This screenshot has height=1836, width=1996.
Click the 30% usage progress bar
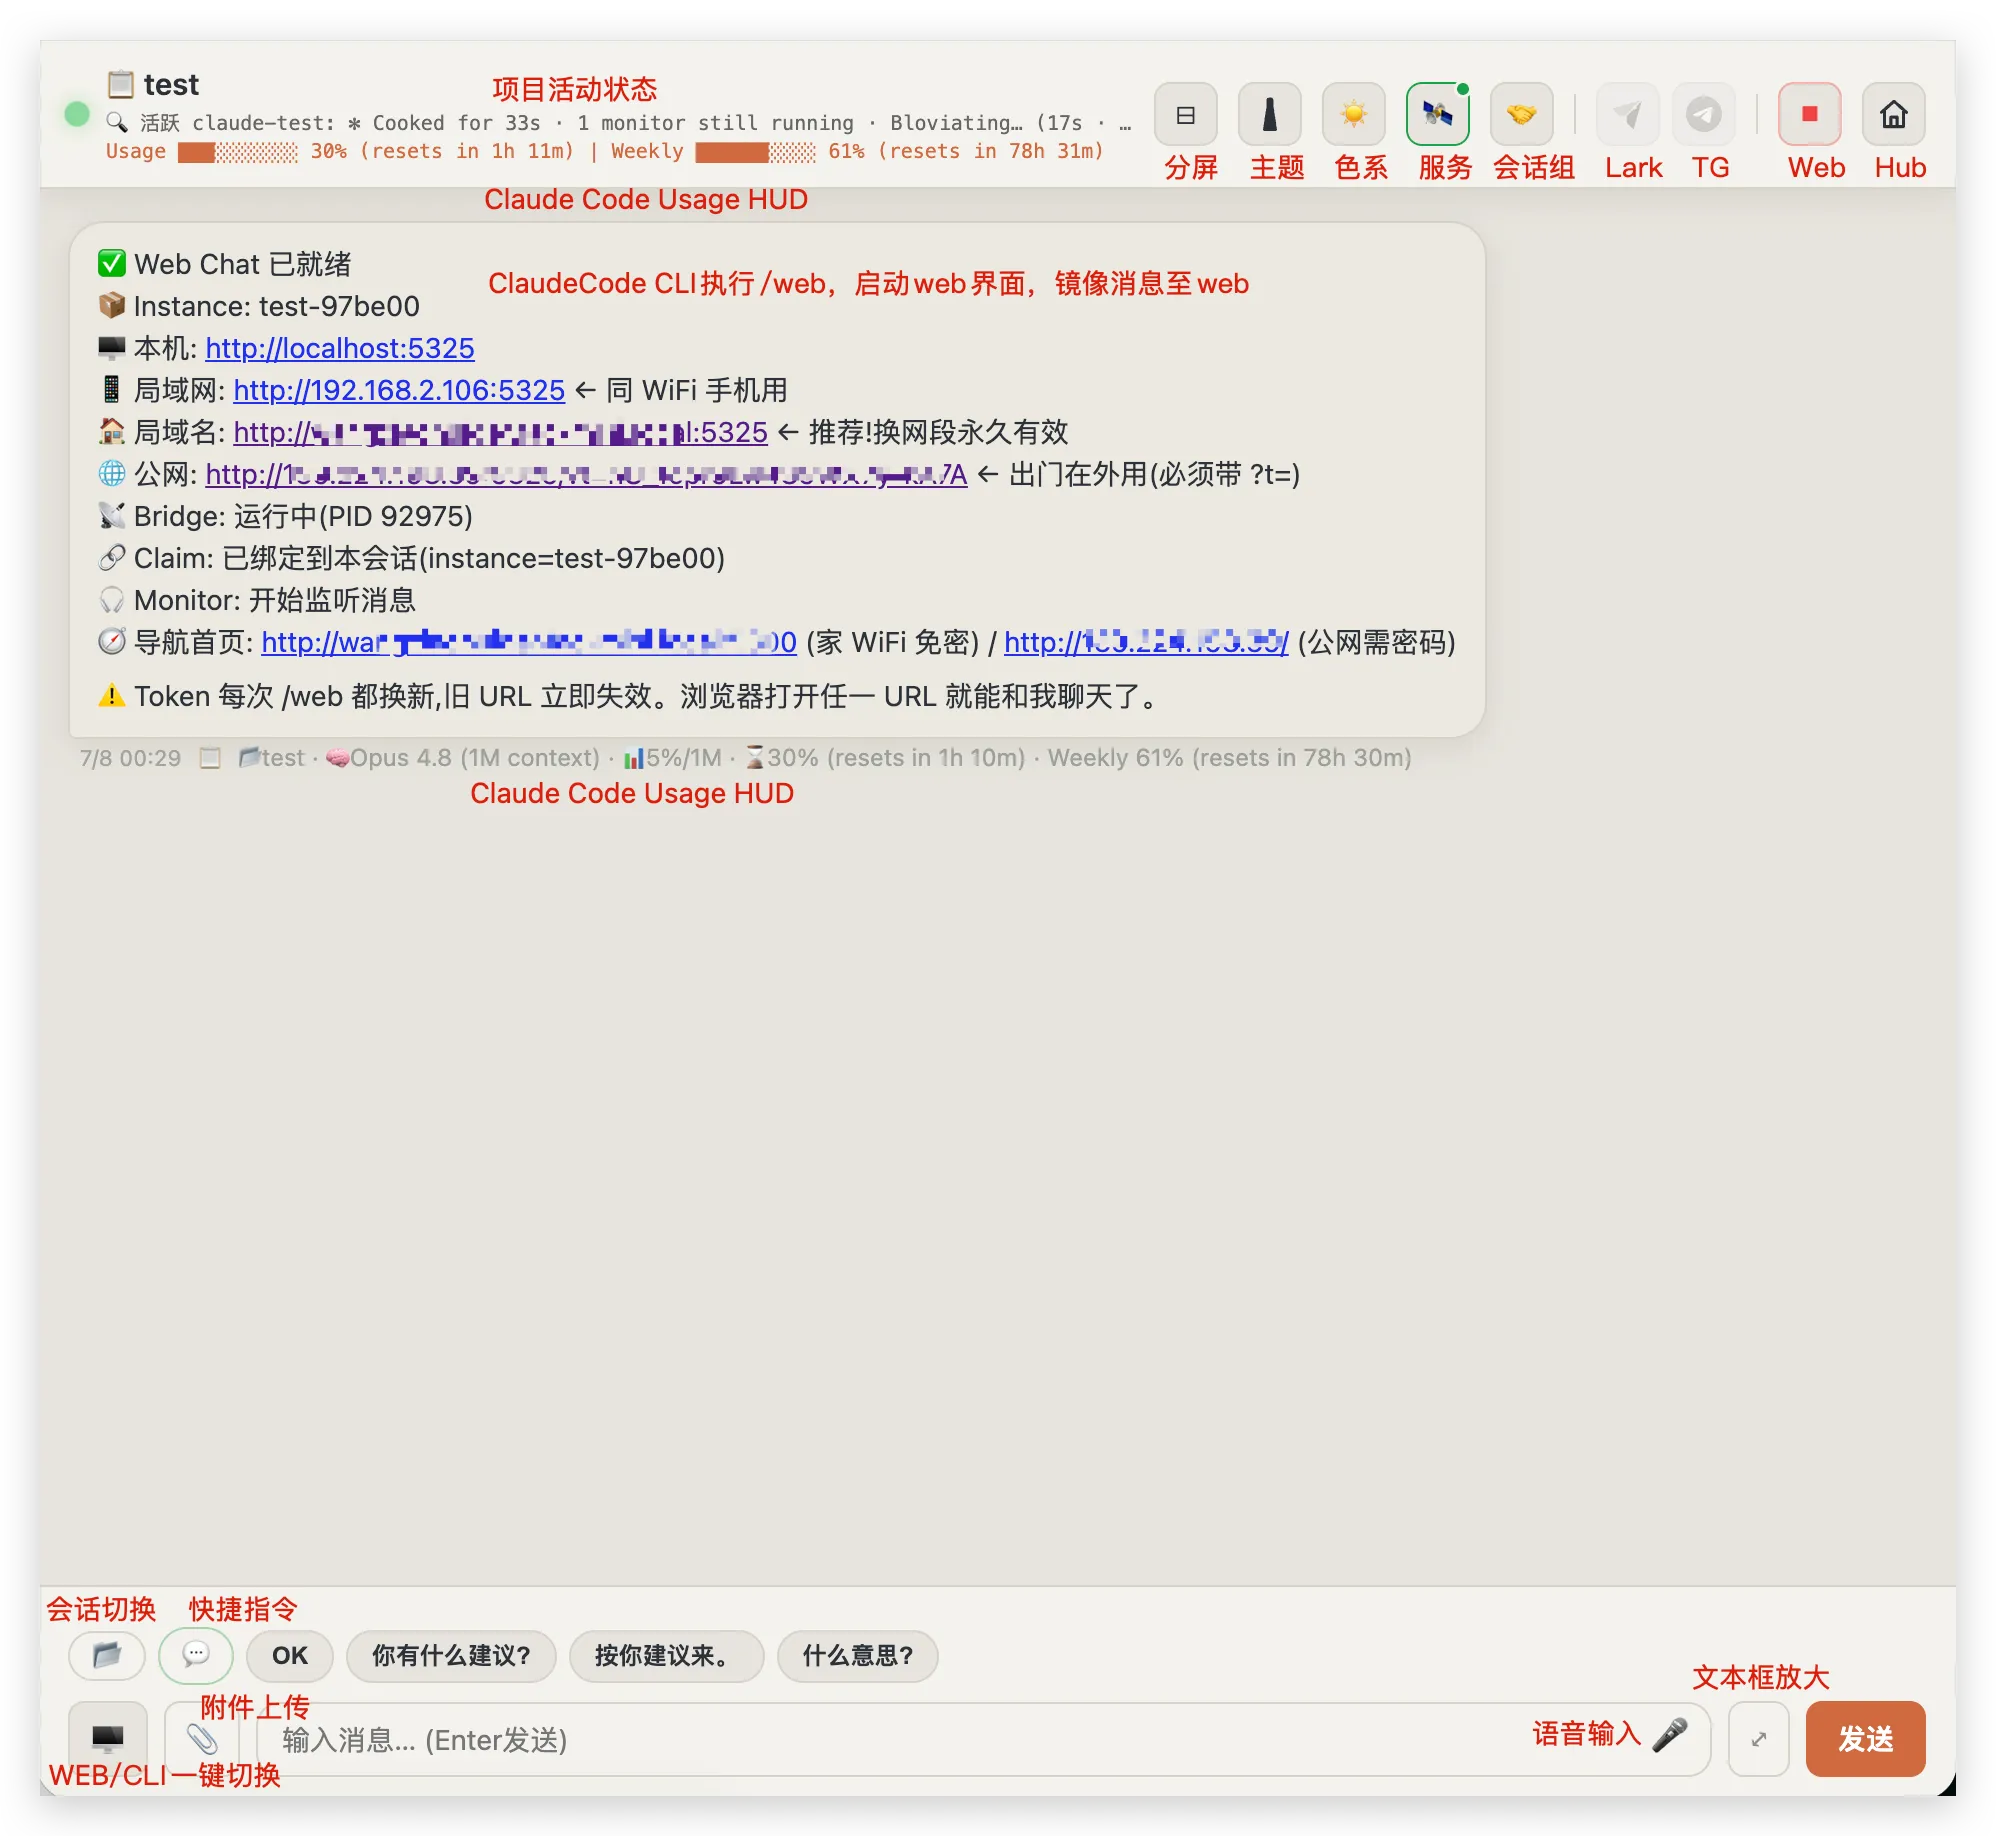pyautogui.click(x=238, y=152)
